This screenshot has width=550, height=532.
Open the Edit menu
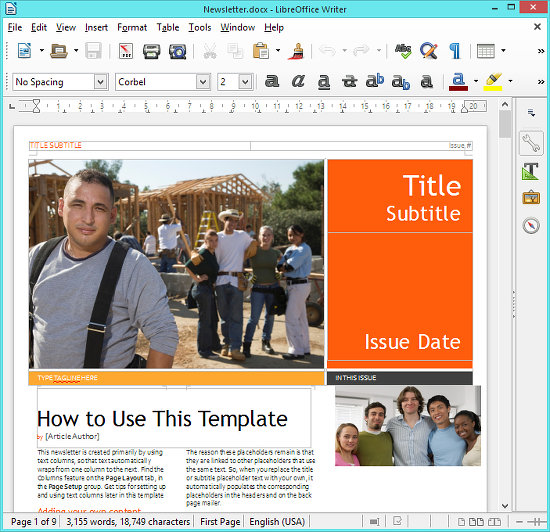[39, 27]
